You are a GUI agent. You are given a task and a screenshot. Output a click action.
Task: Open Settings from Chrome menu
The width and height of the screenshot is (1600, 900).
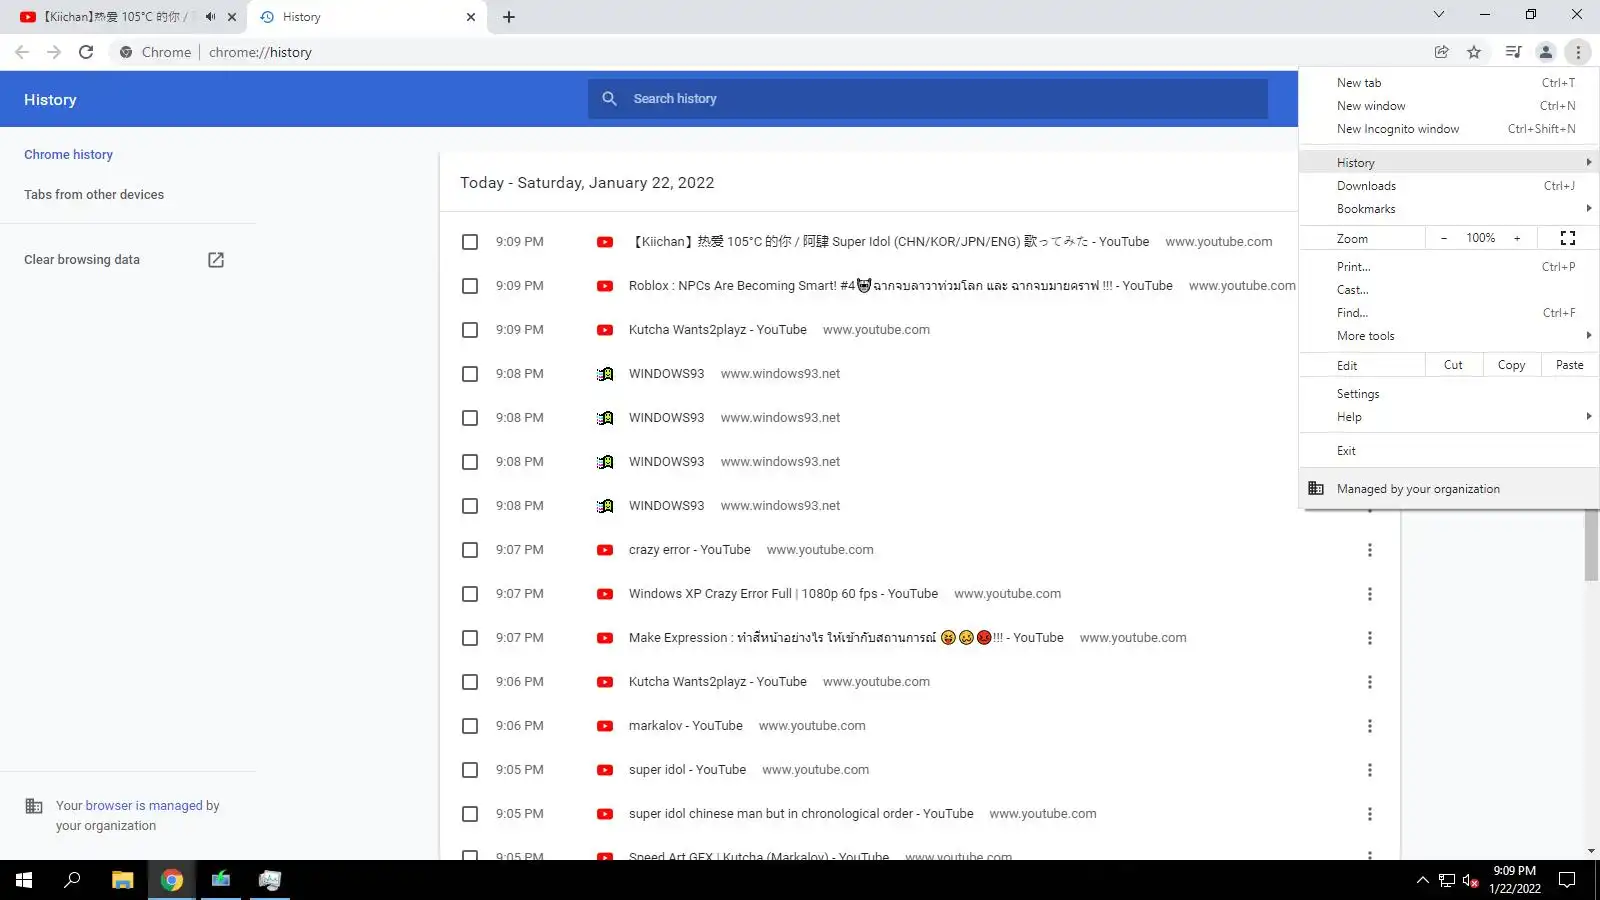click(x=1449, y=394)
